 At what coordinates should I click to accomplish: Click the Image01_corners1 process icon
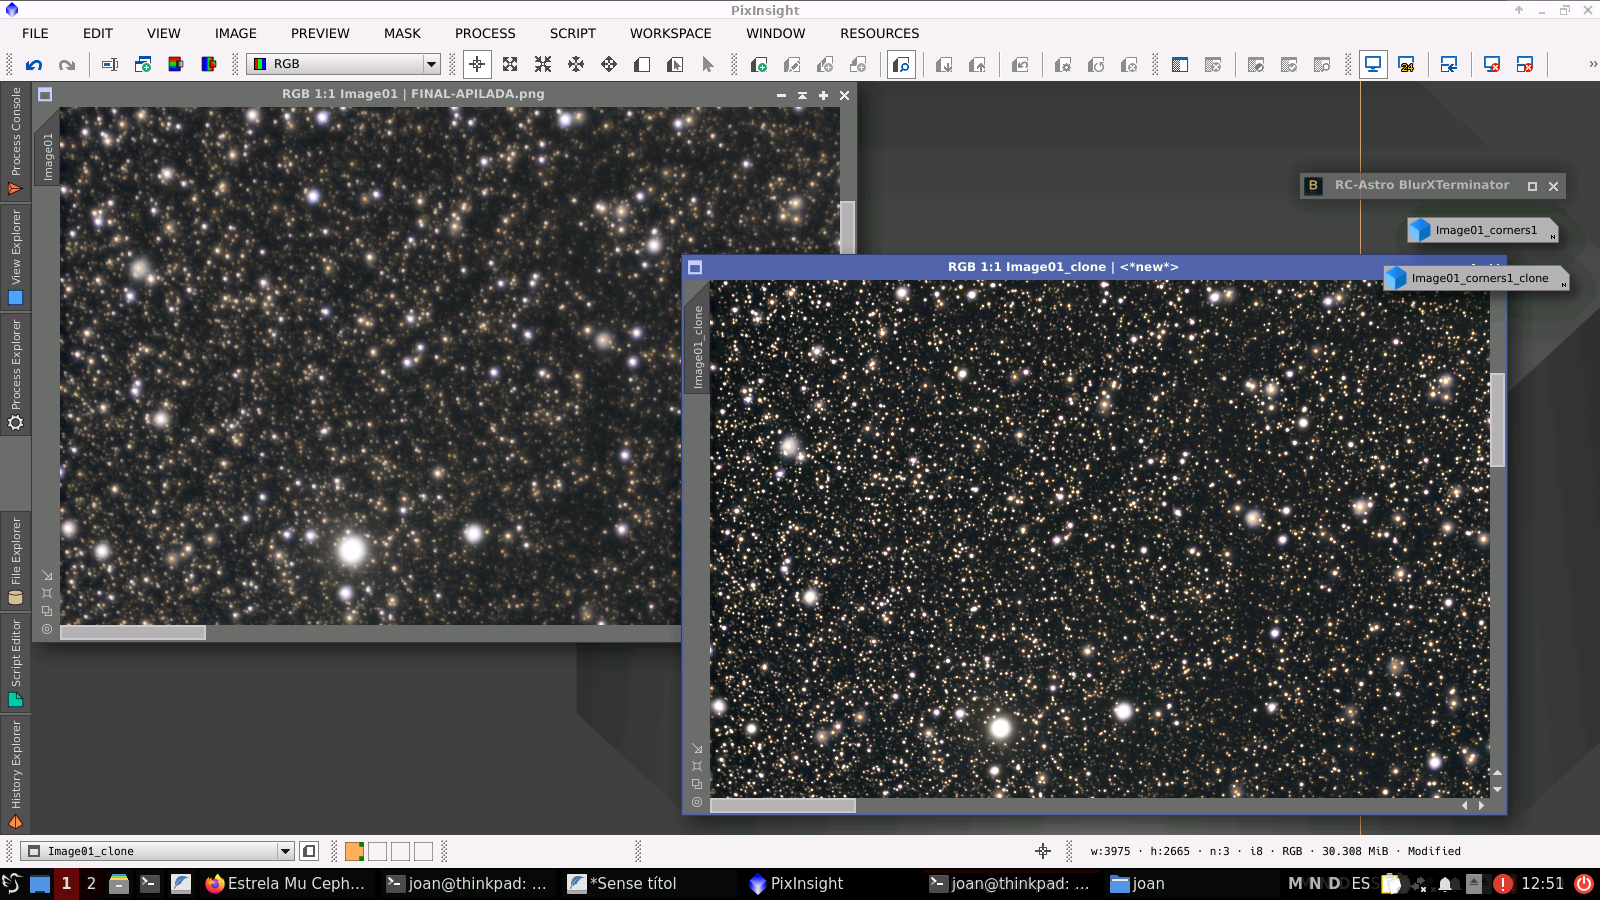(x=1483, y=230)
